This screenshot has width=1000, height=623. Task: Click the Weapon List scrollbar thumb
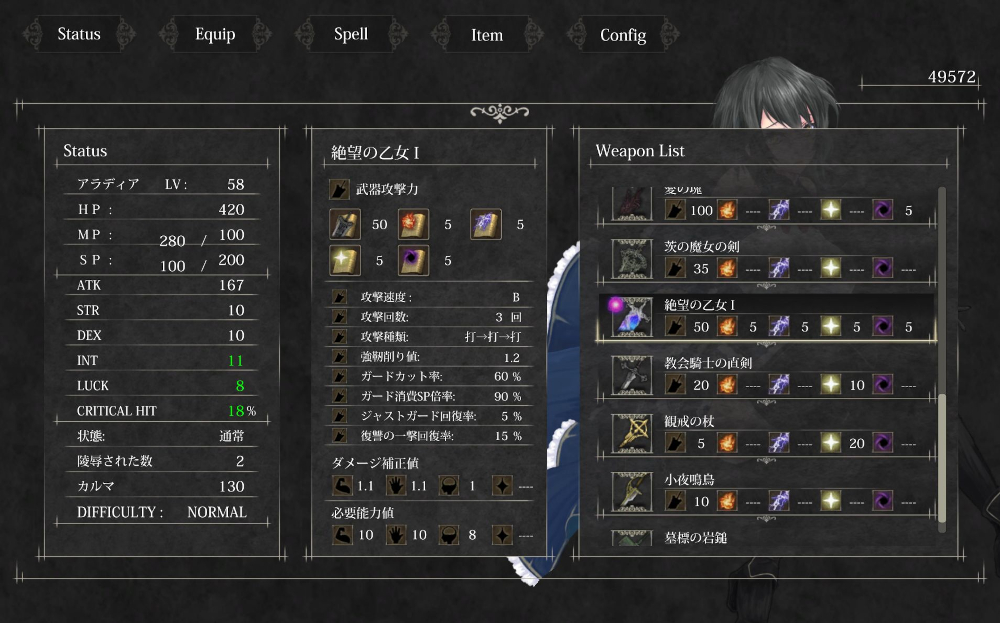click(942, 458)
